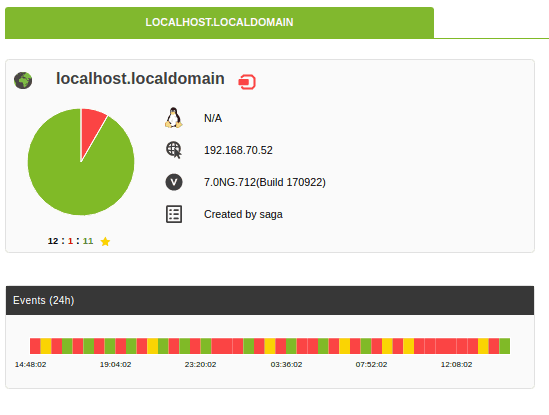This screenshot has width=549, height=415.
Task: Click the 192.168.70.52 IP address text
Action: point(238,150)
